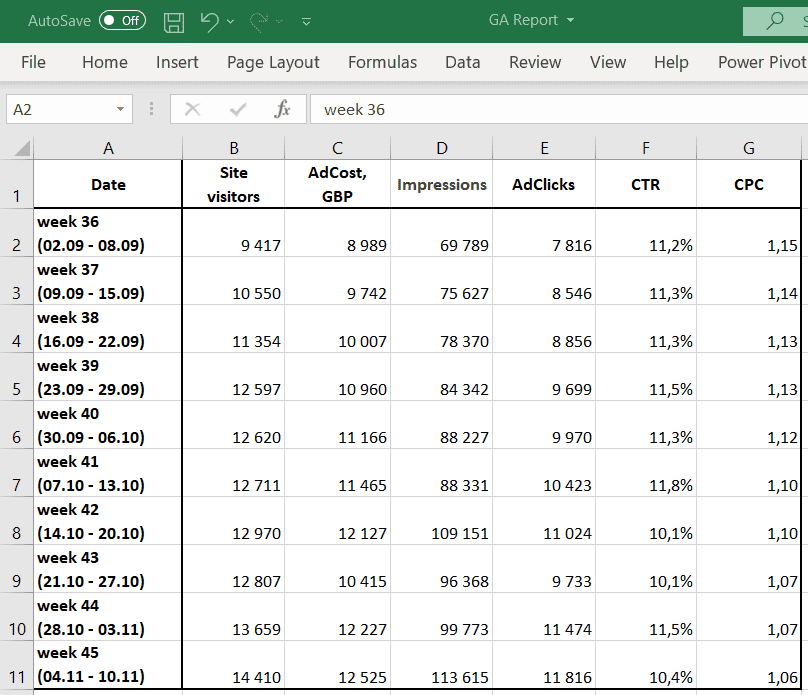This screenshot has height=695, width=808.
Task: Click CPC value 1,06
Action: click(749, 665)
